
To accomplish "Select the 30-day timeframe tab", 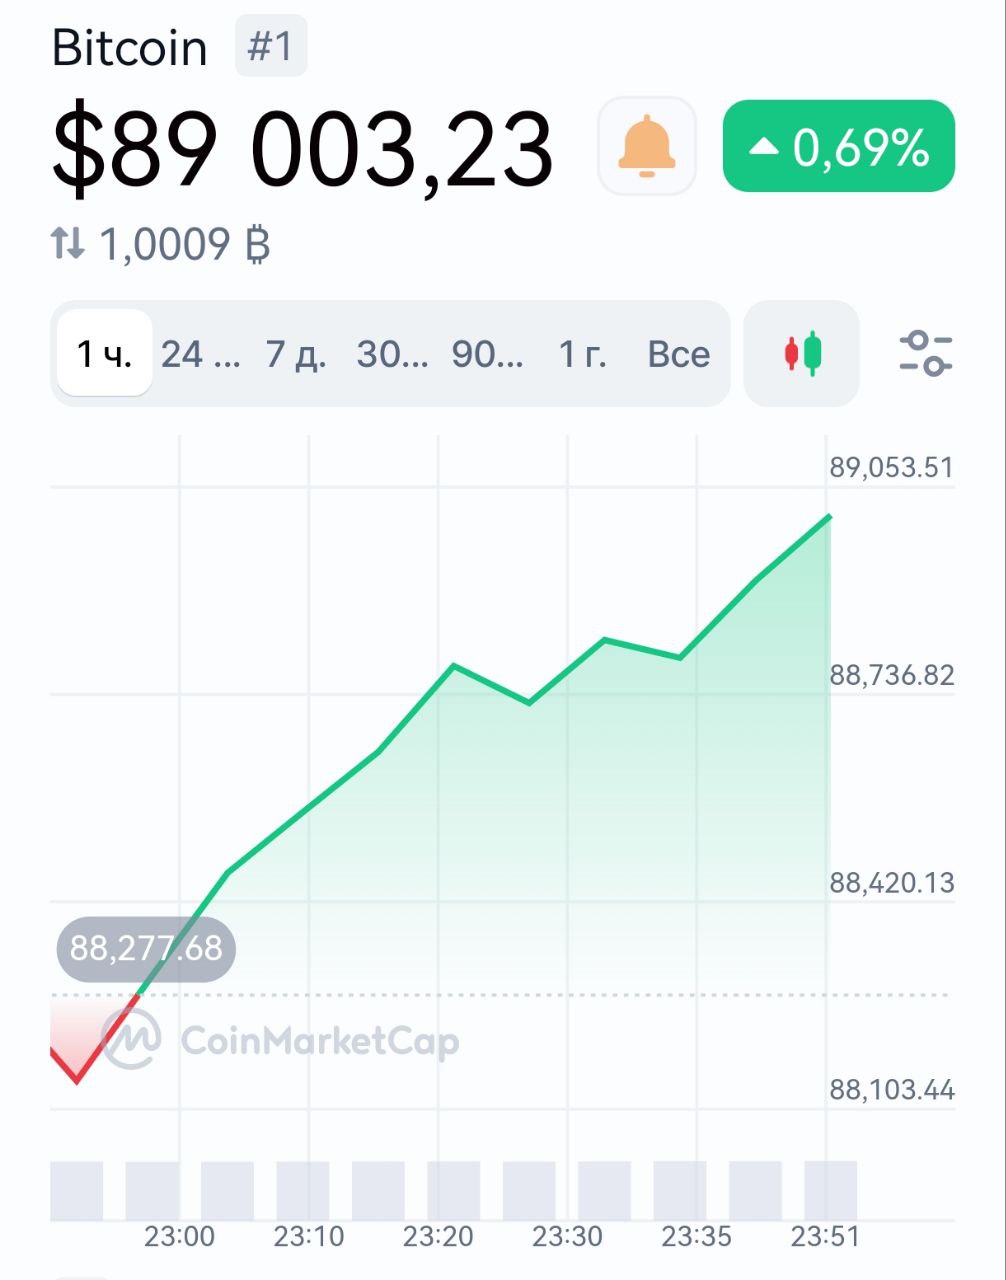I will click(392, 354).
